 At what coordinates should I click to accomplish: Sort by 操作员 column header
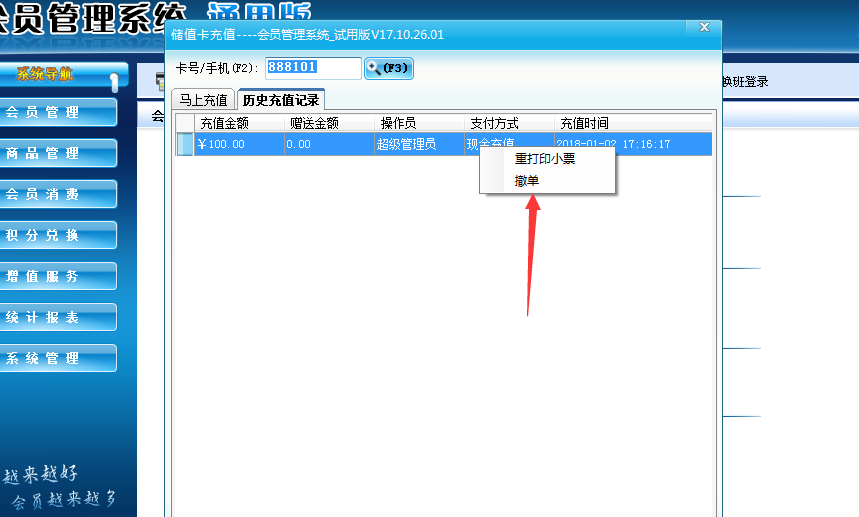tap(419, 123)
